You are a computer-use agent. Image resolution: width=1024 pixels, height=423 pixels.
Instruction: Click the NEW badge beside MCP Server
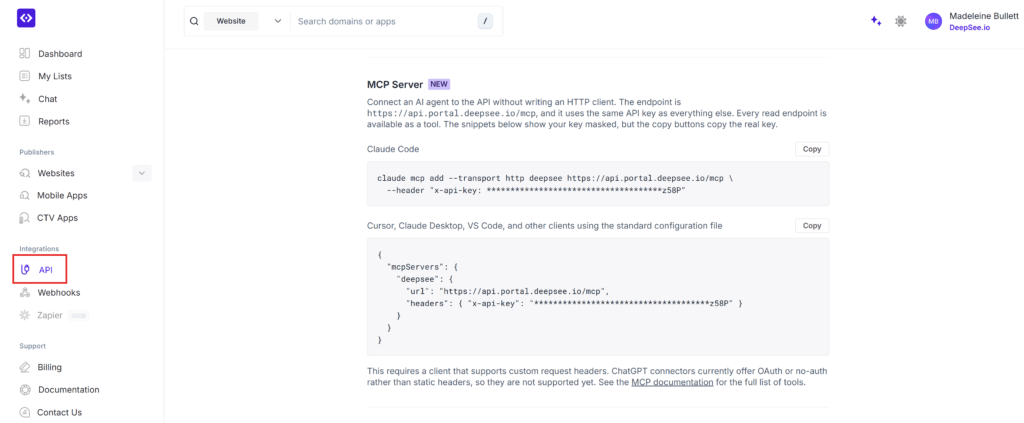coord(439,84)
